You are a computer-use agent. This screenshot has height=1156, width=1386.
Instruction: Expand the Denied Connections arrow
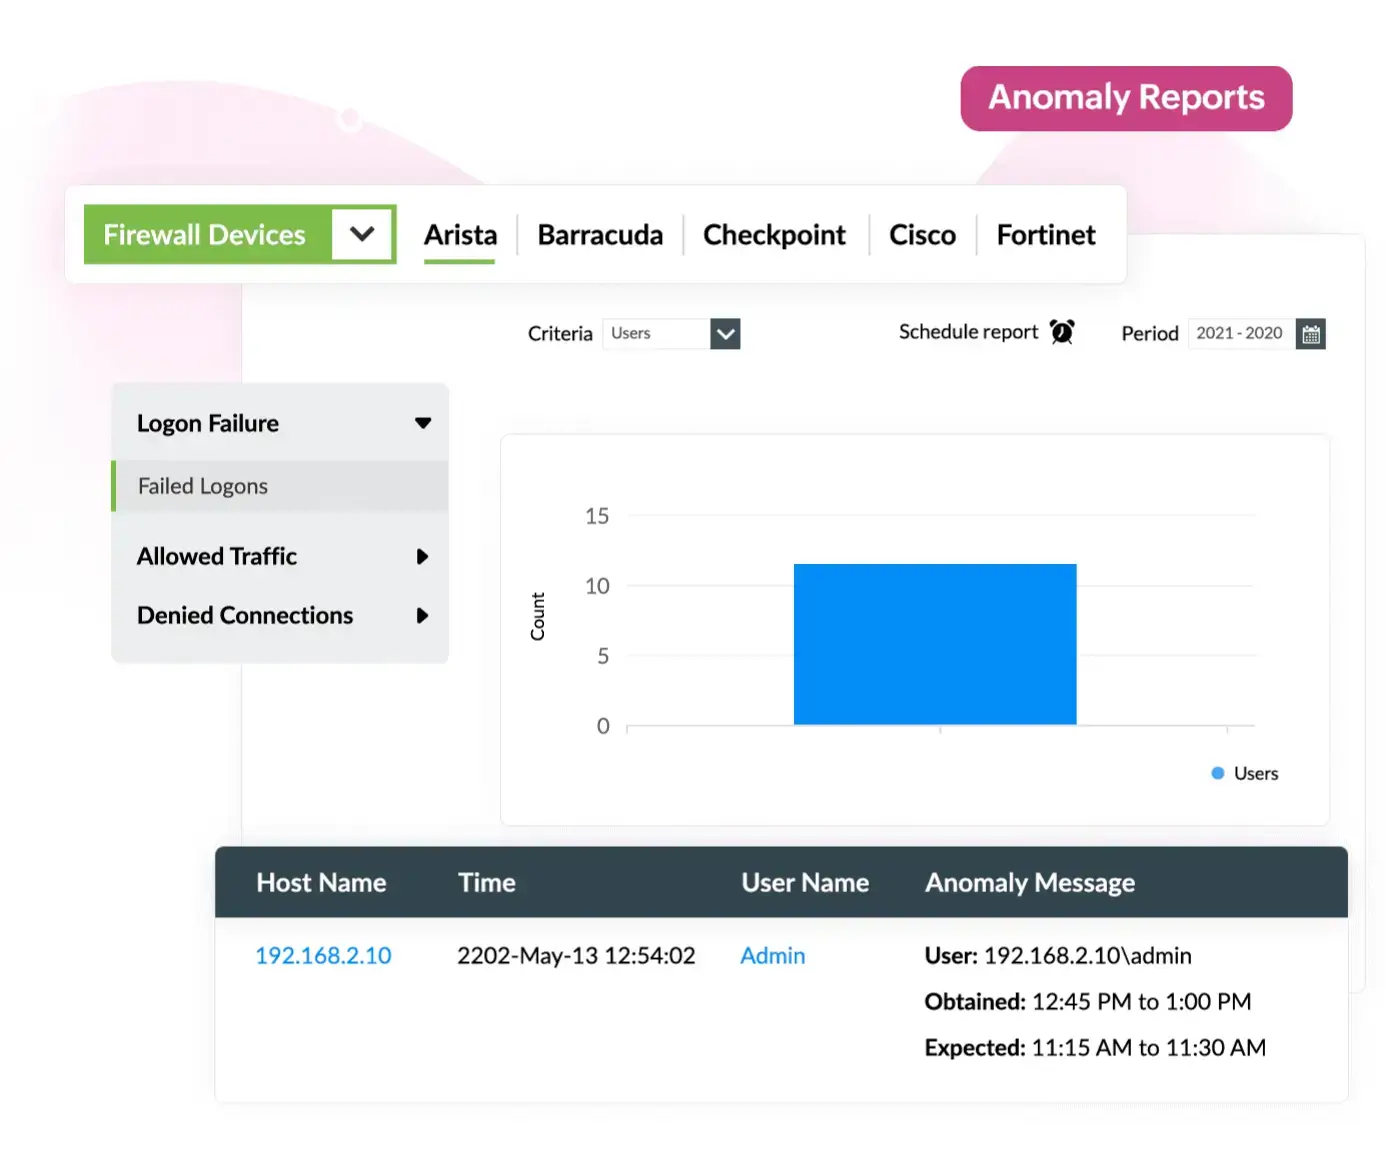point(422,615)
